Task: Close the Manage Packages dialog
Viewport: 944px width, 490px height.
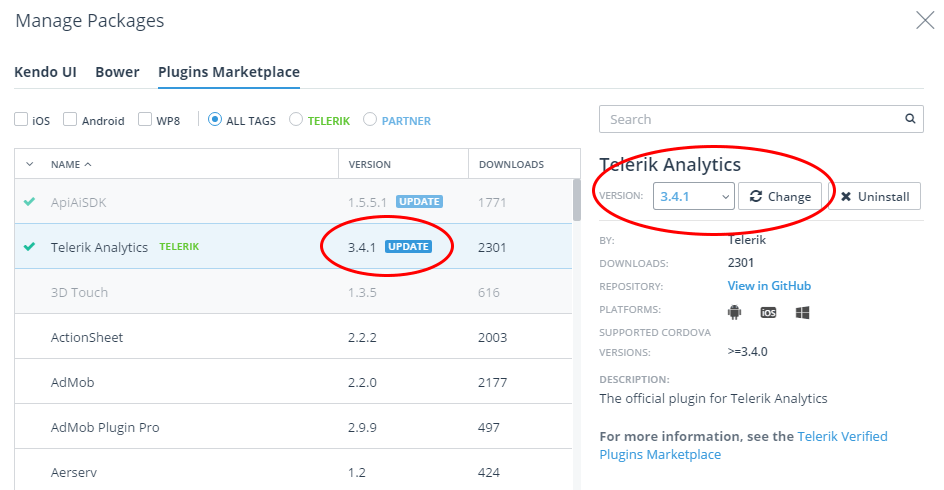Action: pyautogui.click(x=925, y=20)
